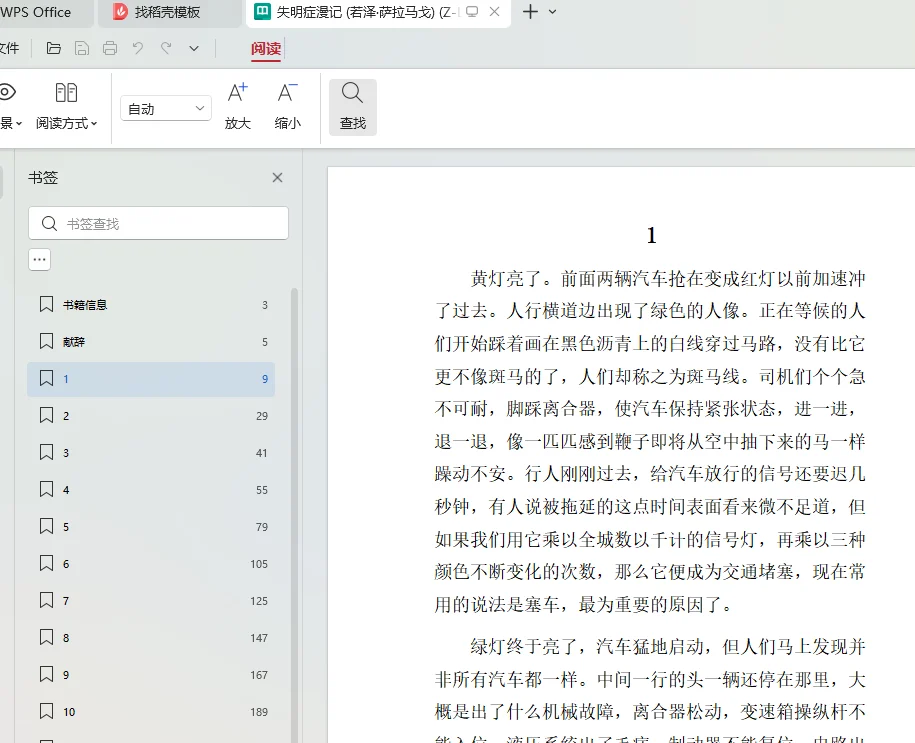The image size is (915, 743).
Task: Open the 阅读方式 reading mode menu
Action: point(67,107)
